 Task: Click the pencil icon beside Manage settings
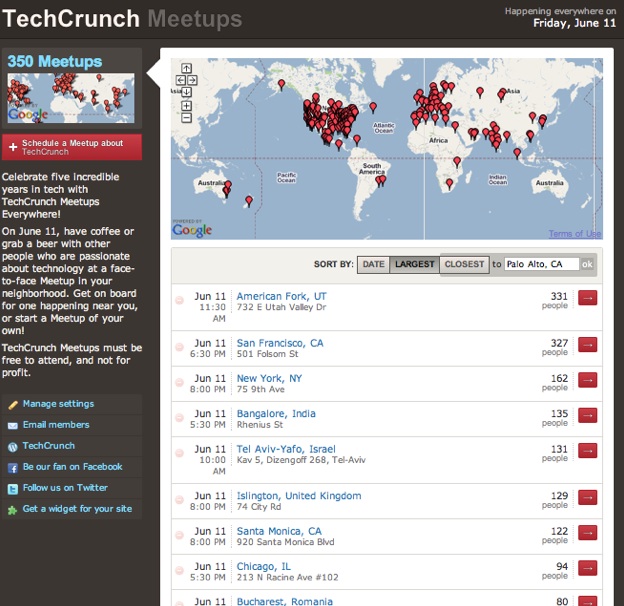pyautogui.click(x=13, y=405)
